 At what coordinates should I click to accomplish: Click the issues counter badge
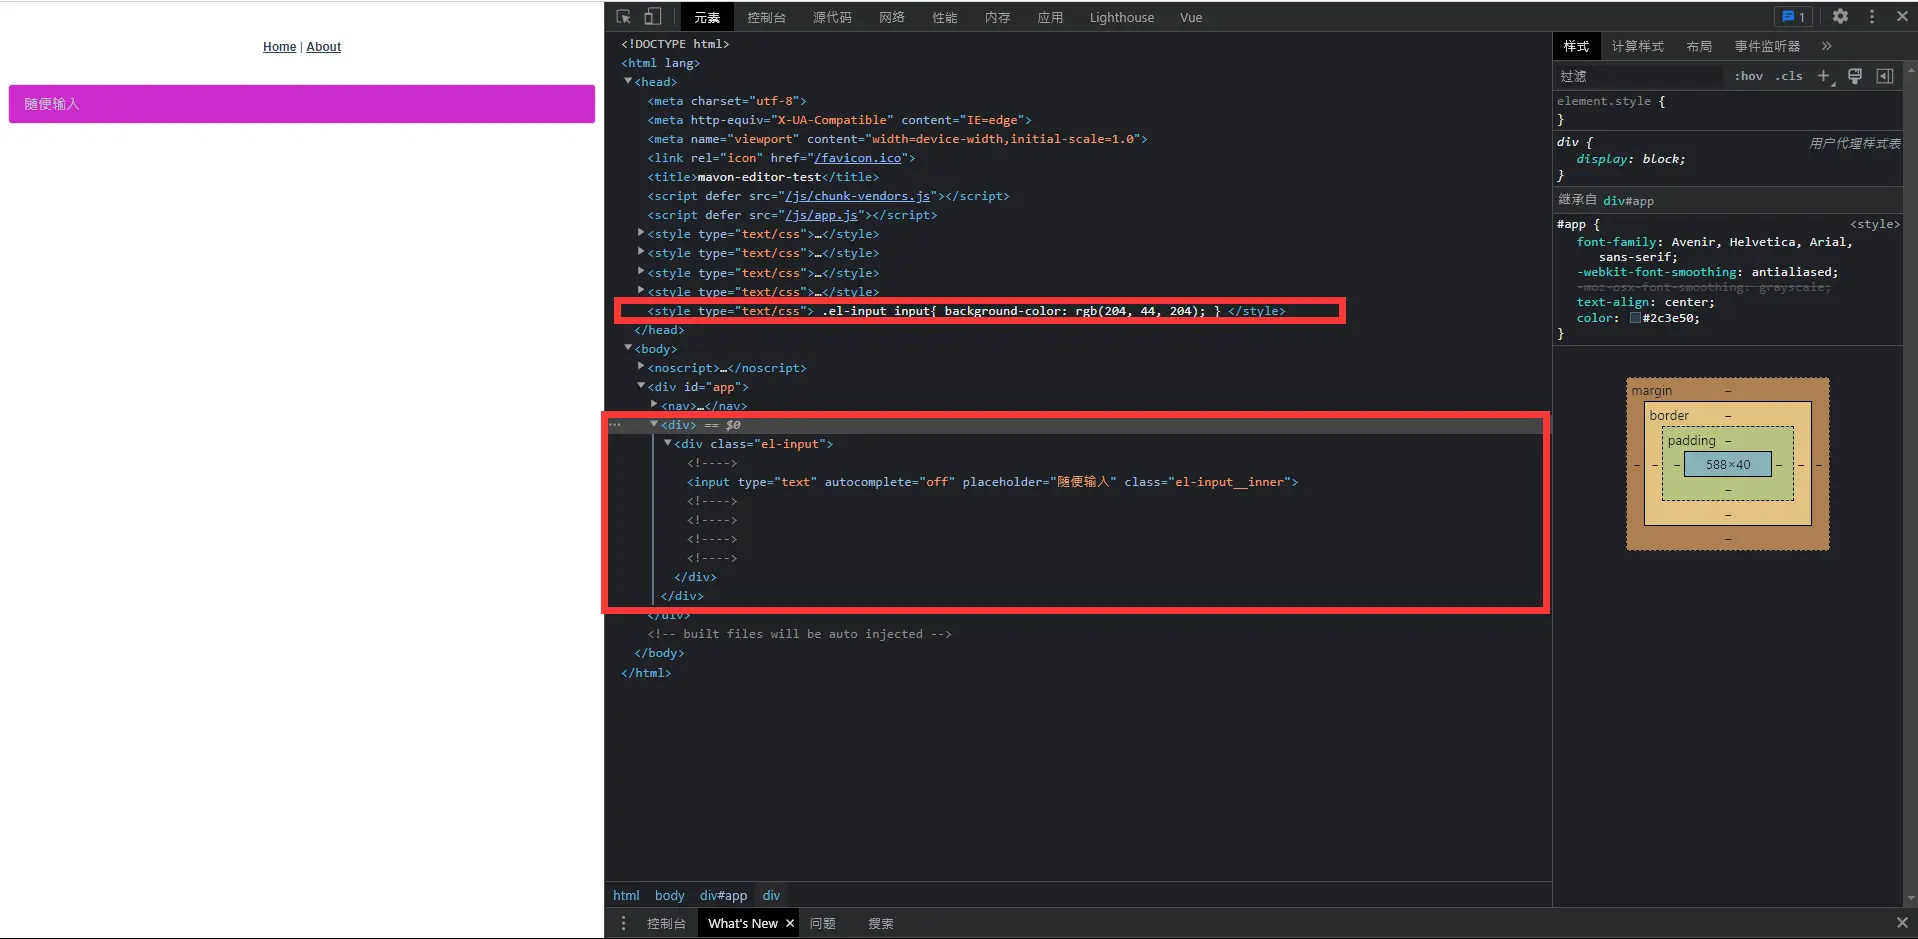pos(1793,17)
